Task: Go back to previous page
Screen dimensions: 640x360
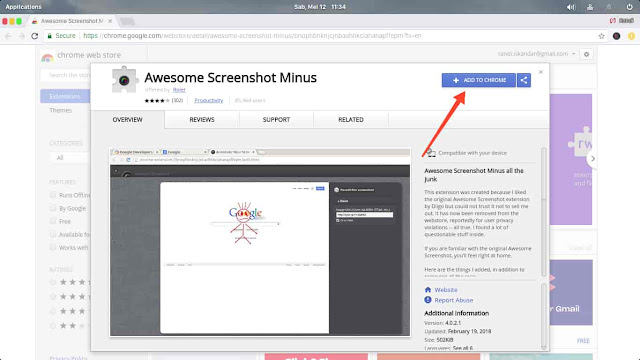Action: point(8,36)
